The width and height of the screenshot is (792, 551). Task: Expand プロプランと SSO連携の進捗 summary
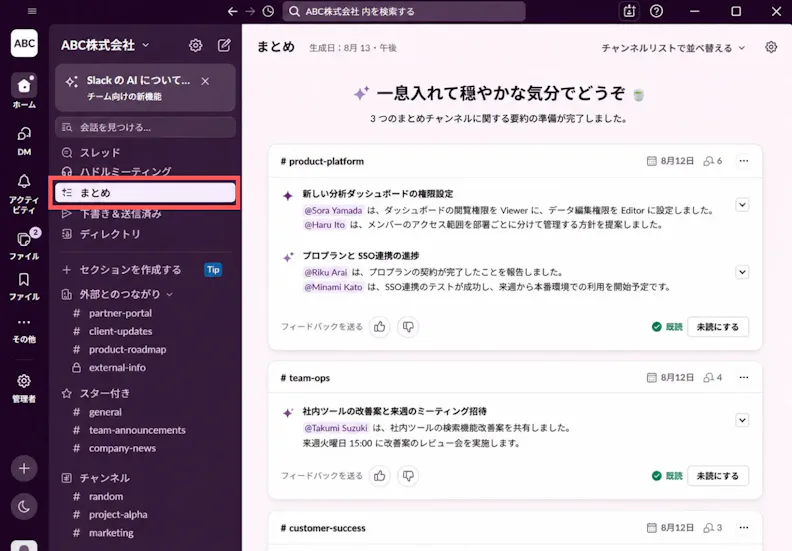(742, 272)
